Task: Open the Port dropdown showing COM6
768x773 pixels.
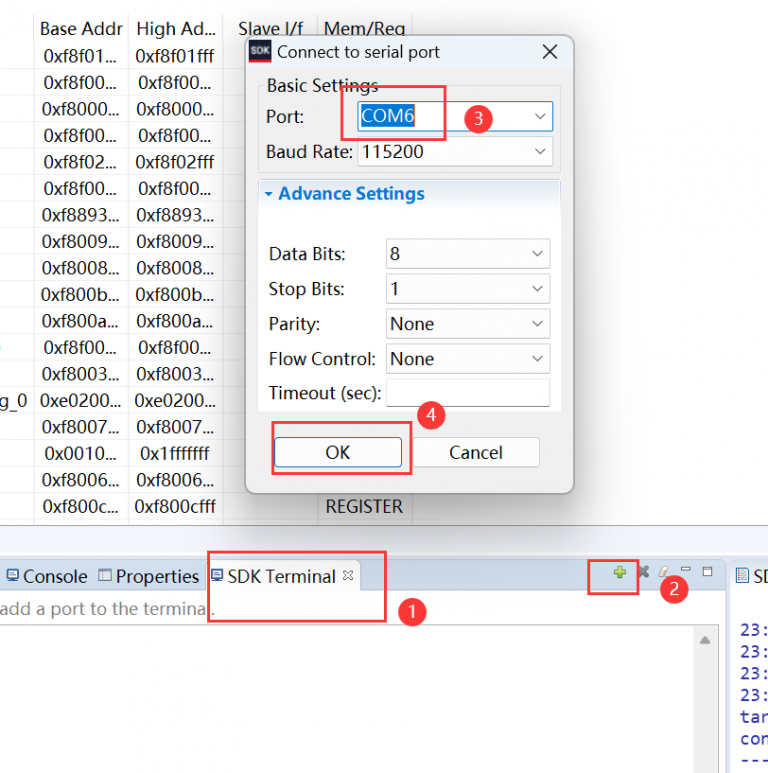Action: (540, 117)
